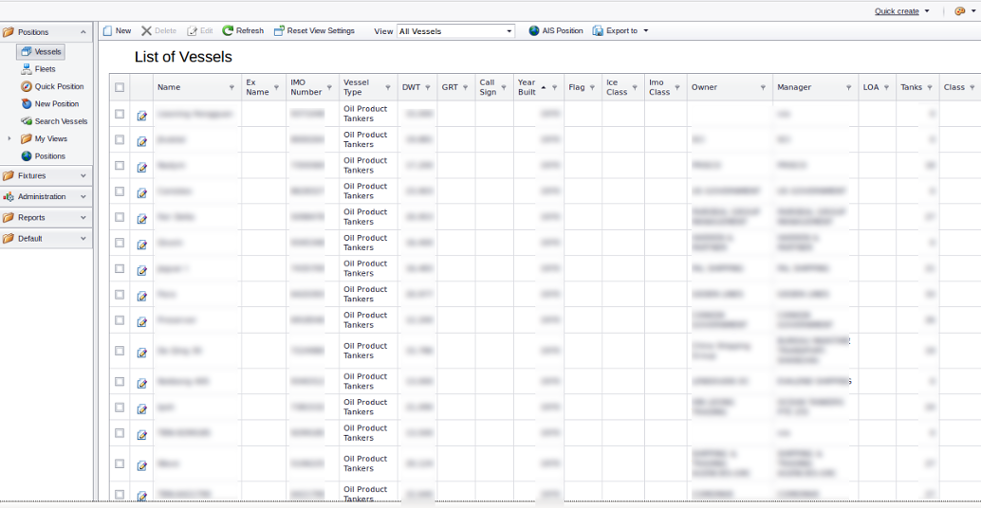
Task: Open the Positions globe item in sidebar
Action: [x=43, y=156]
